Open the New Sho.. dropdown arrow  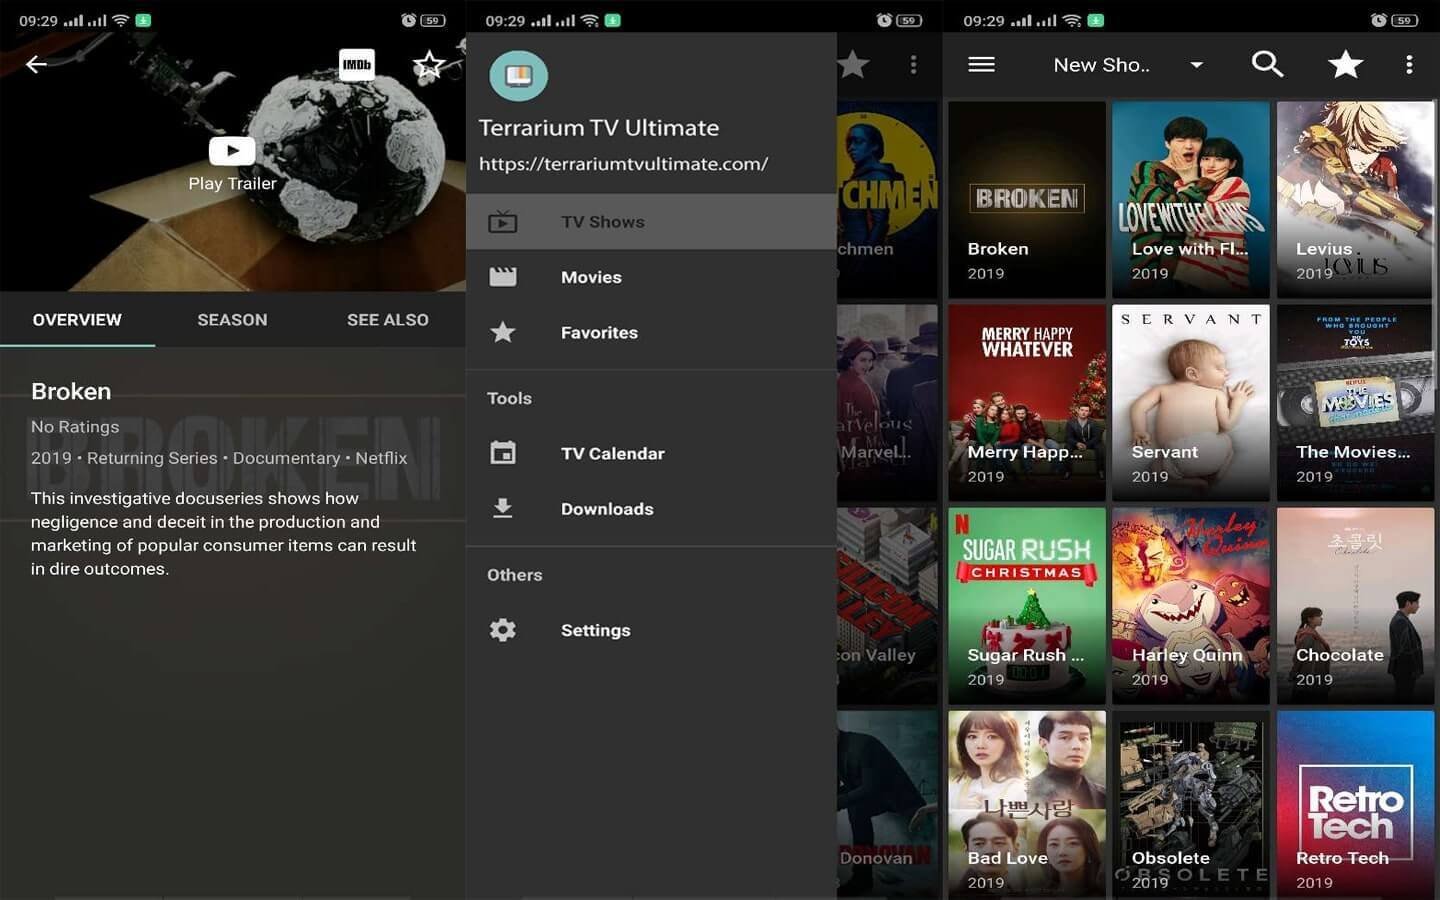pyautogui.click(x=1196, y=65)
